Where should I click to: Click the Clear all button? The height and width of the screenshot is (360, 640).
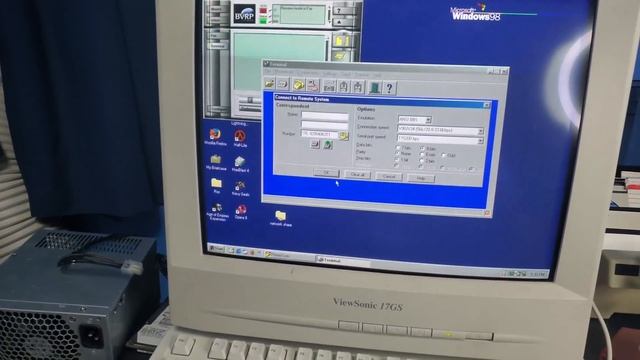click(x=357, y=175)
